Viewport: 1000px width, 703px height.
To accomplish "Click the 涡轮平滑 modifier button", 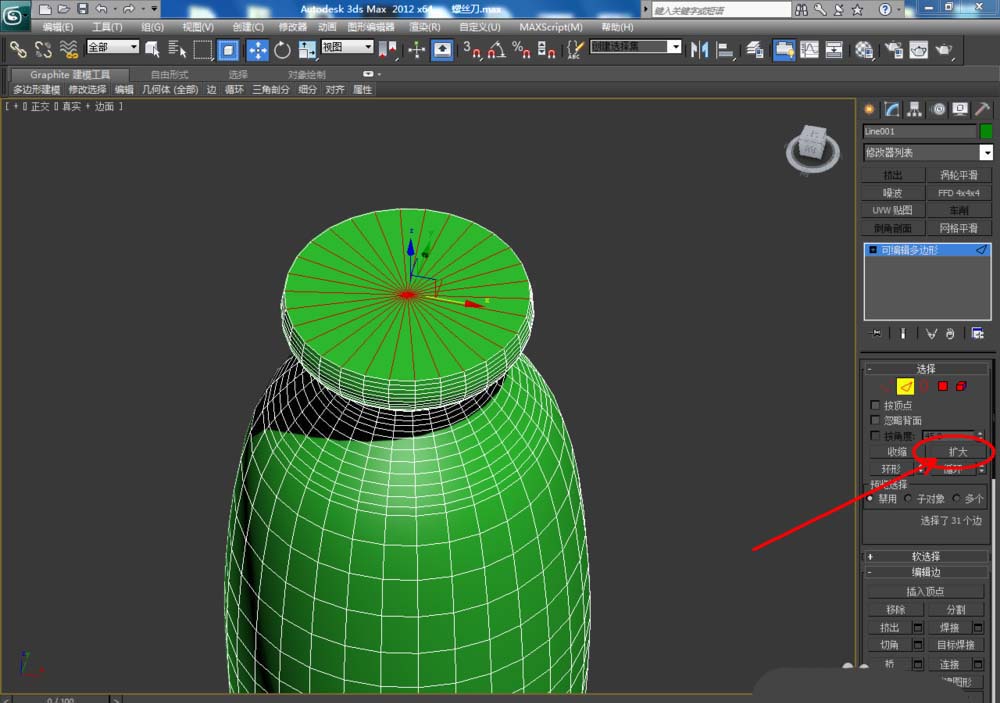I will tap(959, 175).
